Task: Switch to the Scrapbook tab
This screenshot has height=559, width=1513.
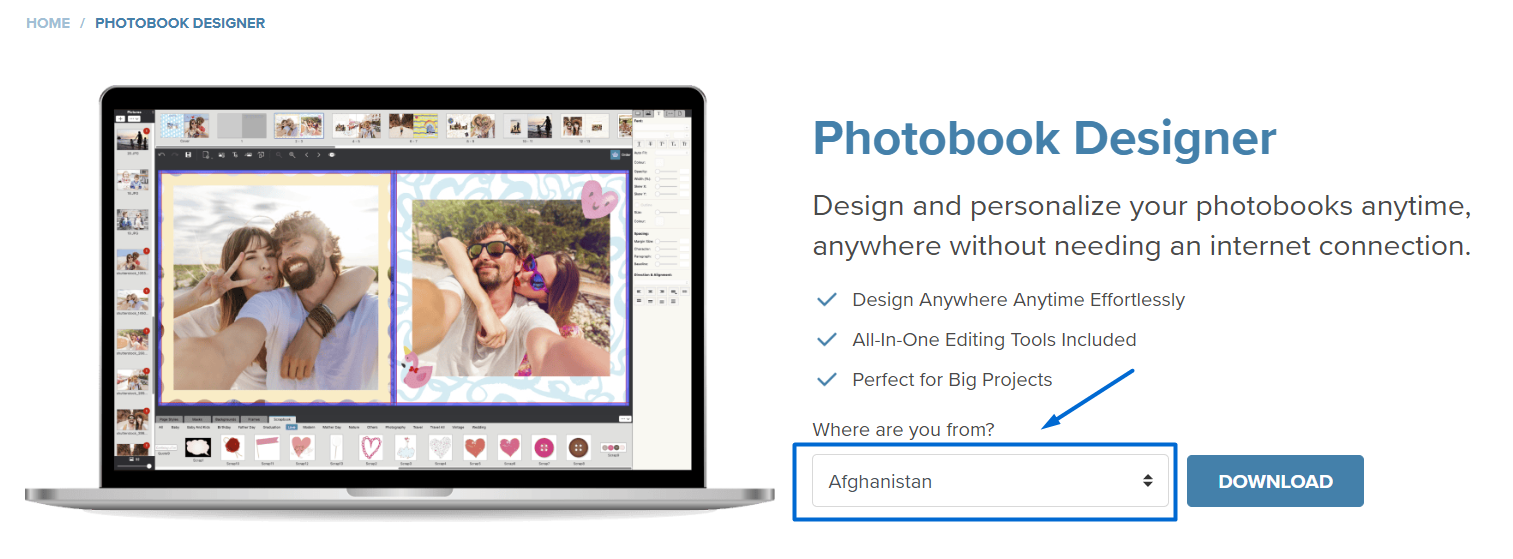Action: pos(282,419)
